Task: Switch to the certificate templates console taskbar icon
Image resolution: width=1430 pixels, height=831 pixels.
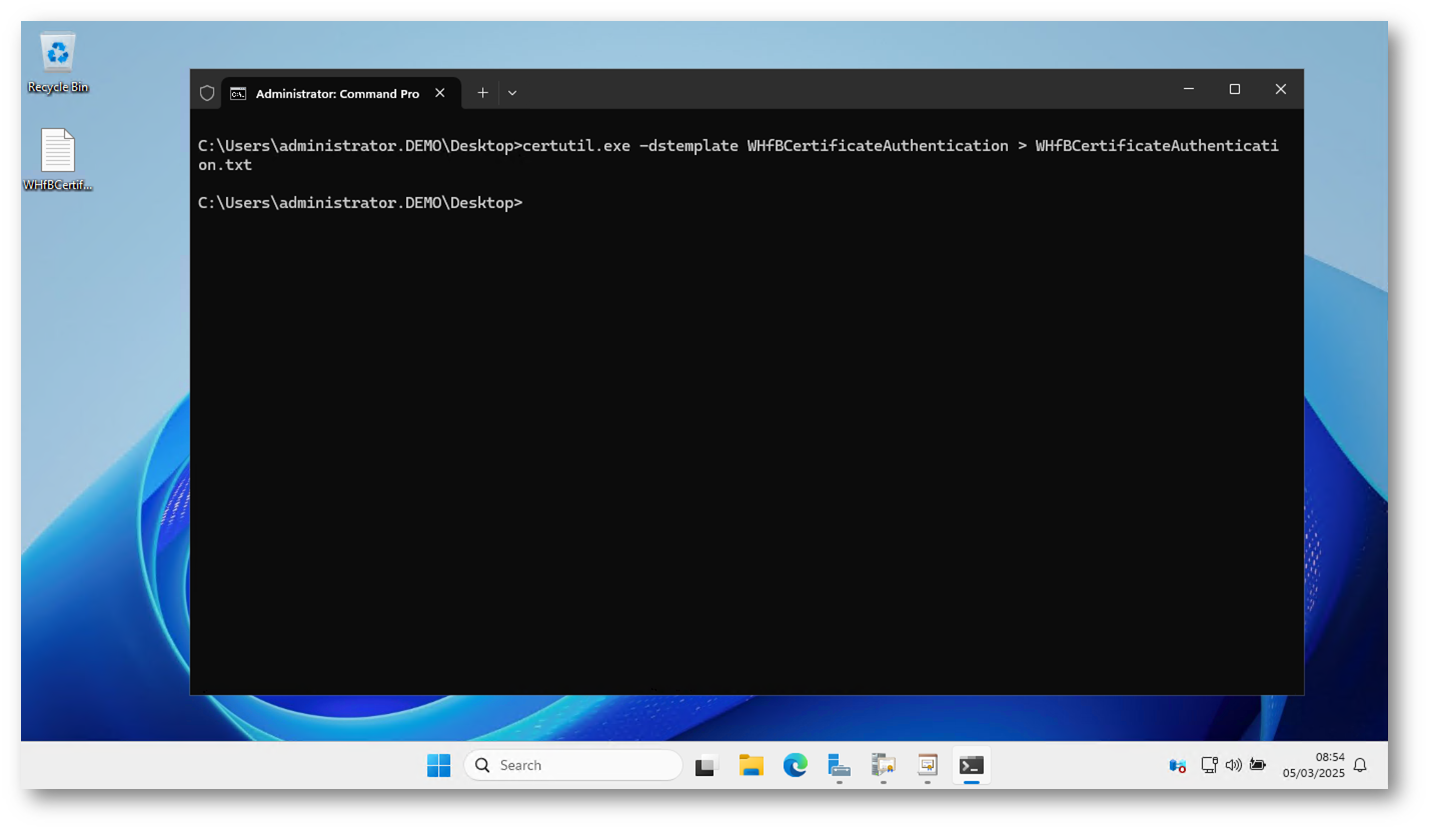Action: click(x=927, y=765)
